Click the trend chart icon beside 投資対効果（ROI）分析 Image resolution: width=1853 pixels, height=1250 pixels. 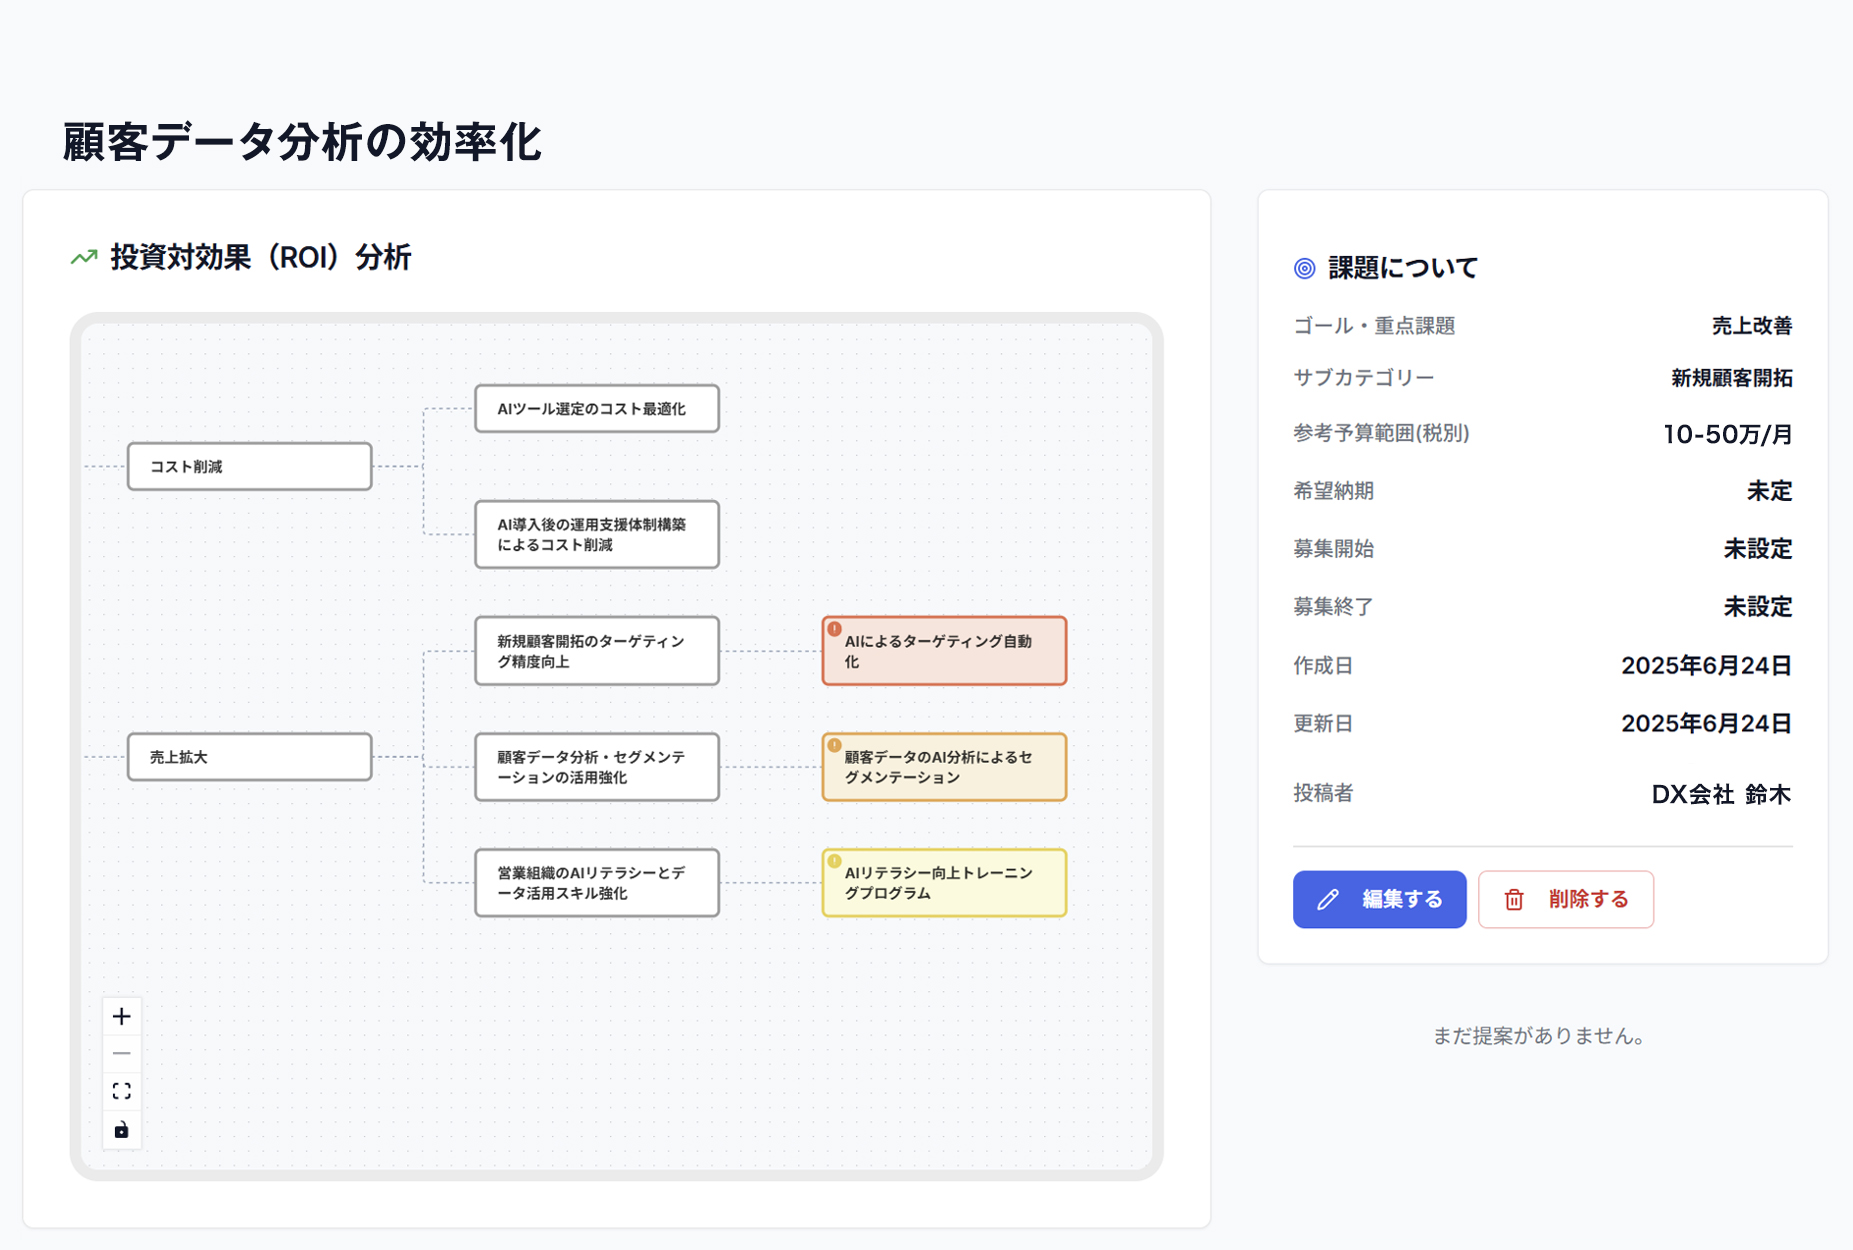83,257
